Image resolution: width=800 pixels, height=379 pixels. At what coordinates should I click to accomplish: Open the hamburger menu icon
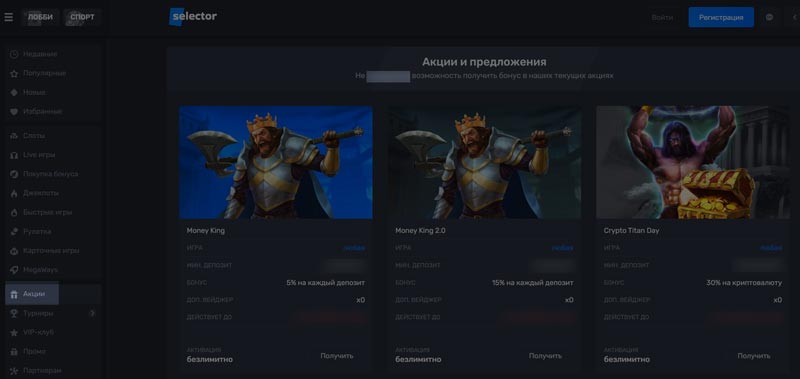point(8,17)
